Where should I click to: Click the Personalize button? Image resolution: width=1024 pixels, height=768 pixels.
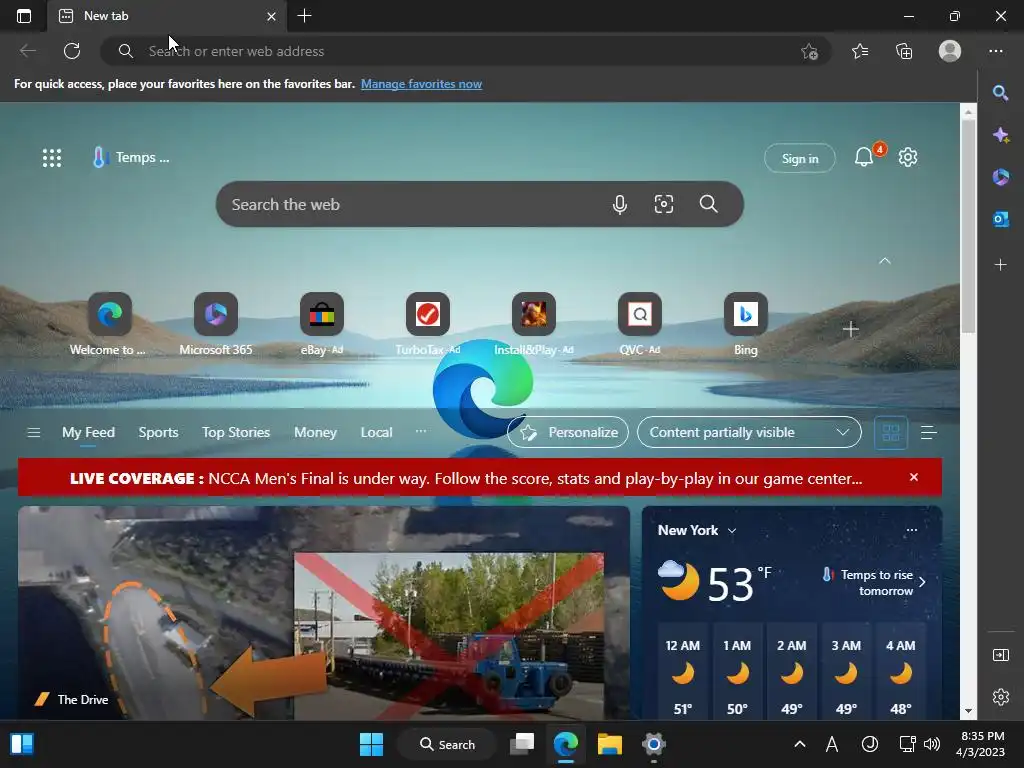pyautogui.click(x=568, y=432)
